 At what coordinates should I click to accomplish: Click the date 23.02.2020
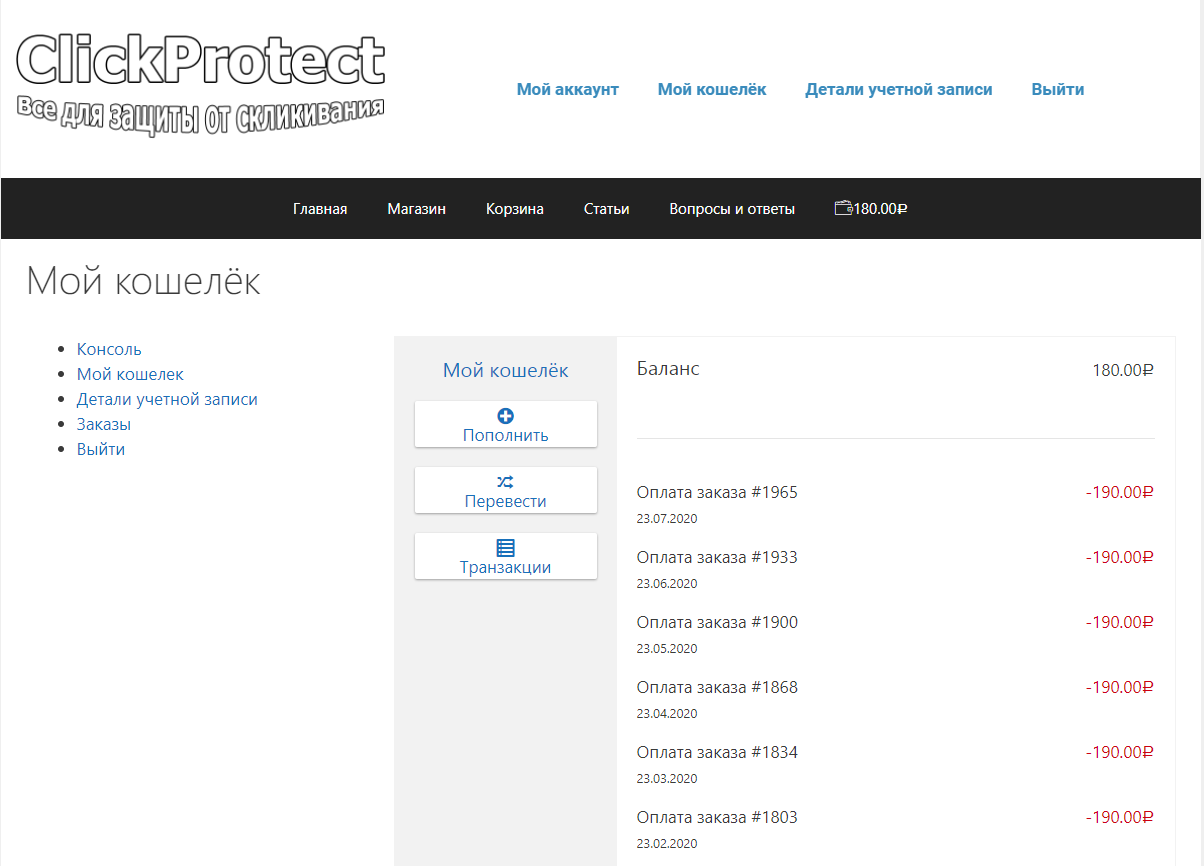[667, 844]
